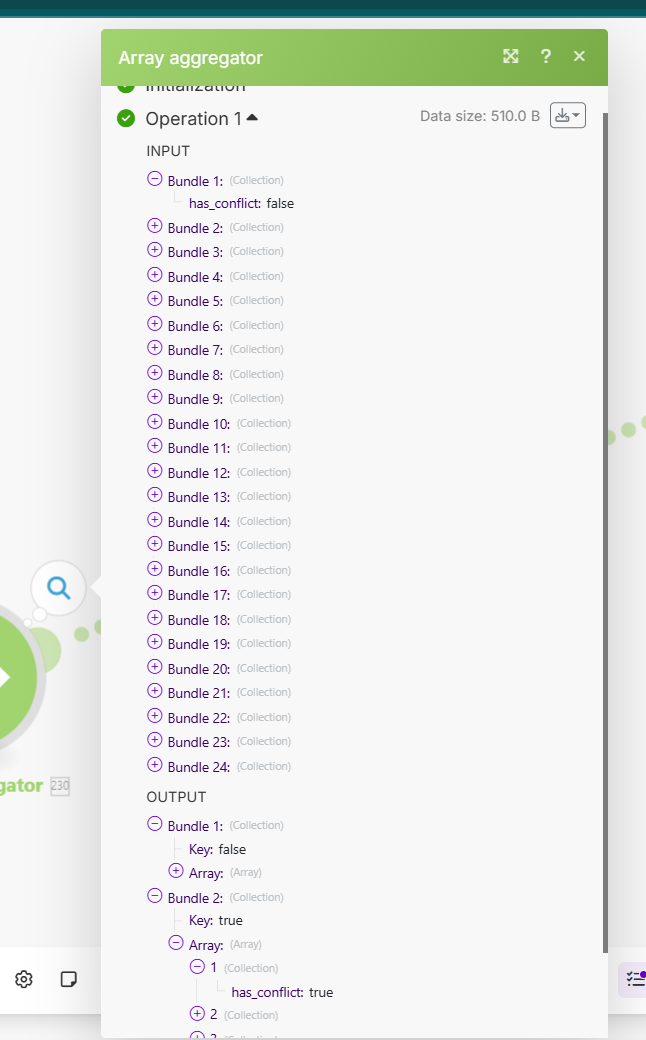Expand INPUT Bundle 16
Screen dimensions: 646x1040
(x=155, y=569)
